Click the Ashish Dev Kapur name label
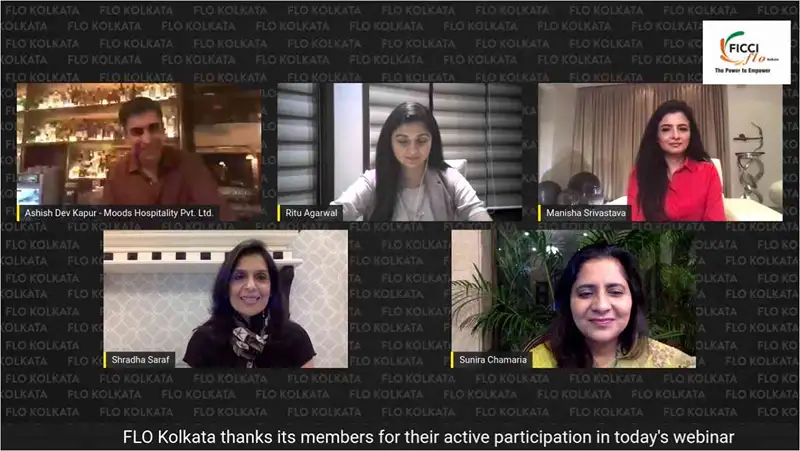The image size is (800, 451). [119, 213]
